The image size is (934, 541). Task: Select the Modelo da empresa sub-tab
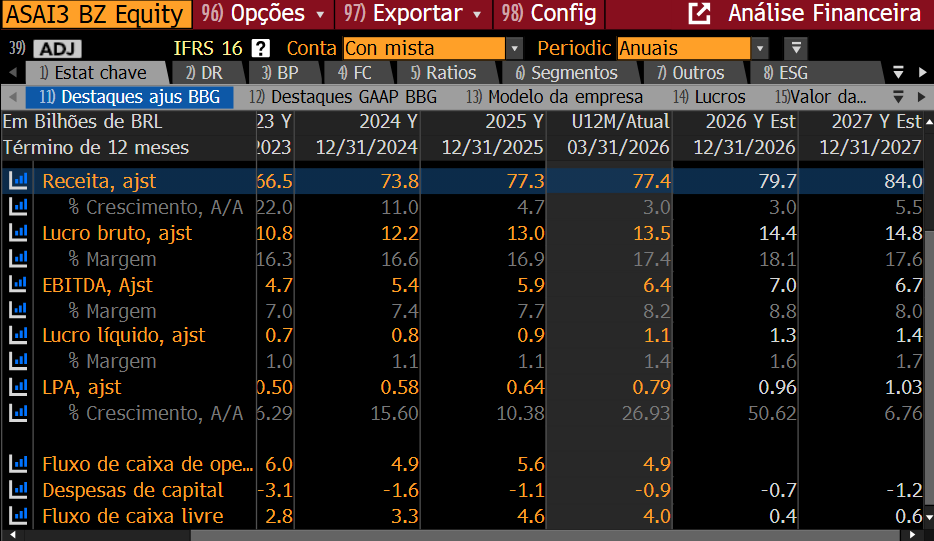(x=555, y=97)
